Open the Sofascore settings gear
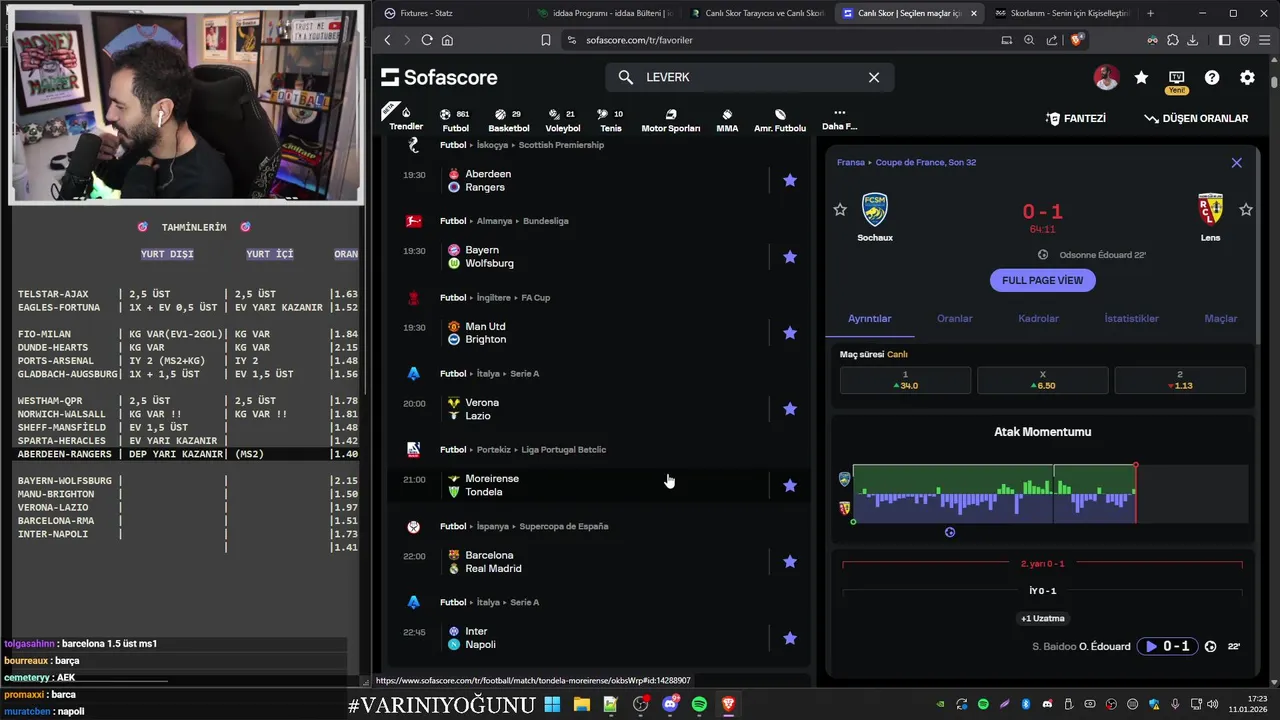This screenshot has width=1280, height=720. coord(1247,77)
